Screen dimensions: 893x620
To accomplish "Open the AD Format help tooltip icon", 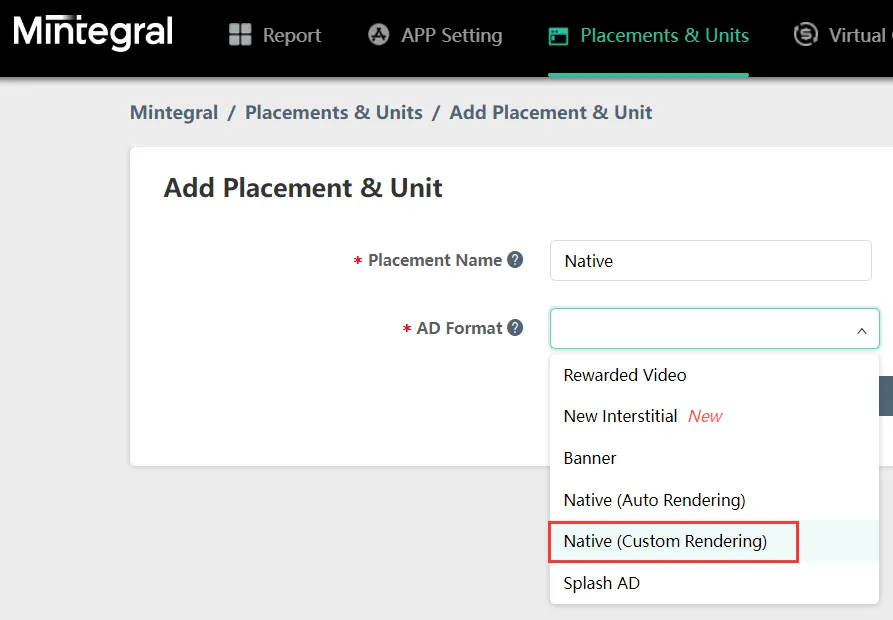I will (x=514, y=327).
